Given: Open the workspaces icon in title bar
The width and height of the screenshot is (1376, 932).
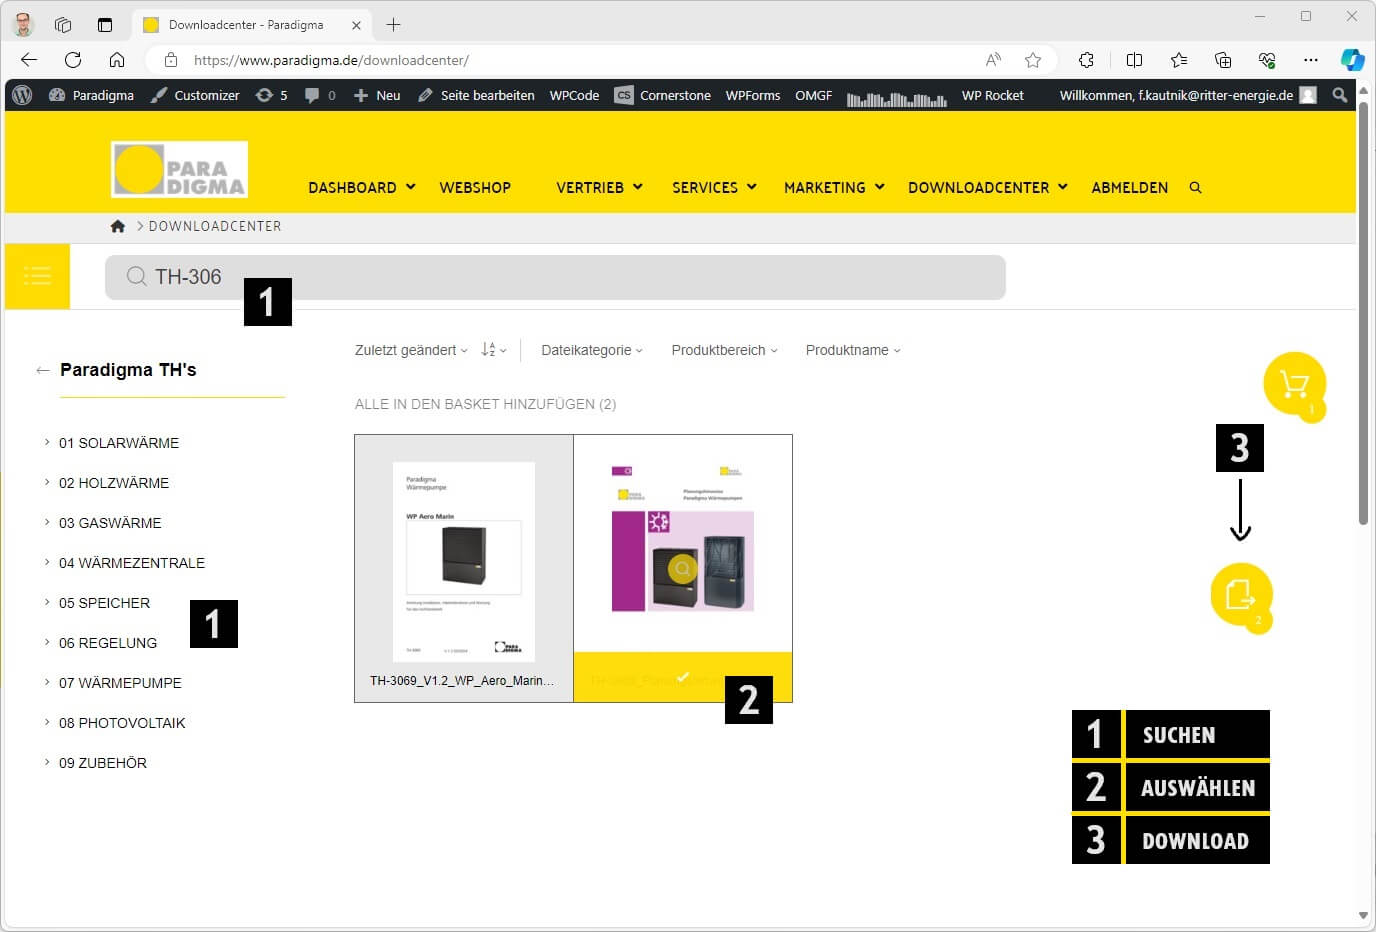Looking at the screenshot, I should [63, 25].
